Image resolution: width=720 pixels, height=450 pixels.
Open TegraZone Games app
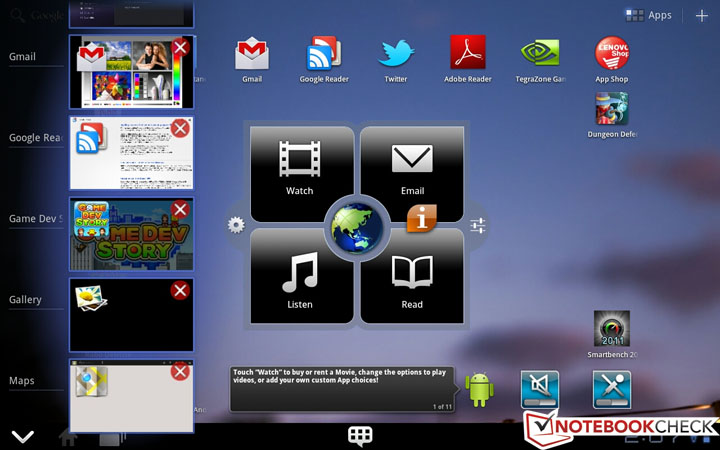540,53
